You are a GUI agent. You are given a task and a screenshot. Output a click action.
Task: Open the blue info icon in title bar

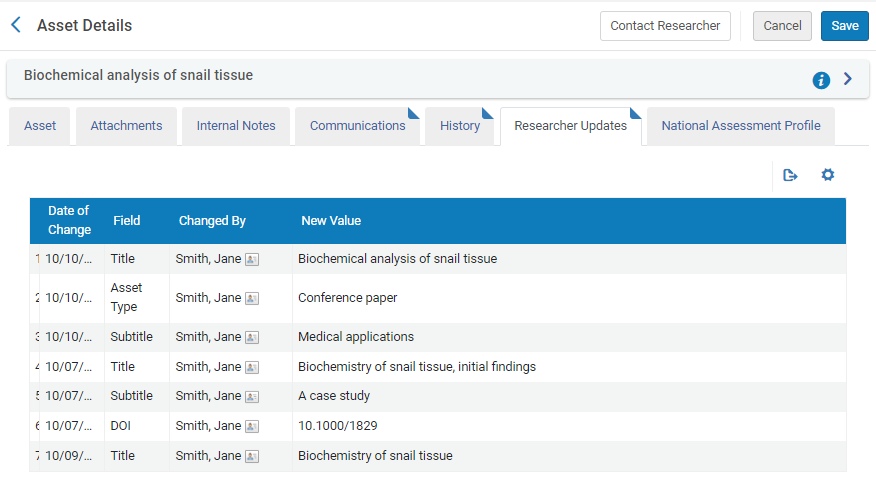click(x=821, y=80)
